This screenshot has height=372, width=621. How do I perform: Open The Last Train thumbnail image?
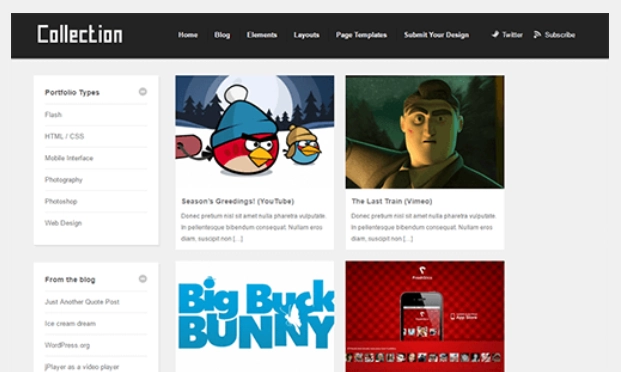point(425,132)
